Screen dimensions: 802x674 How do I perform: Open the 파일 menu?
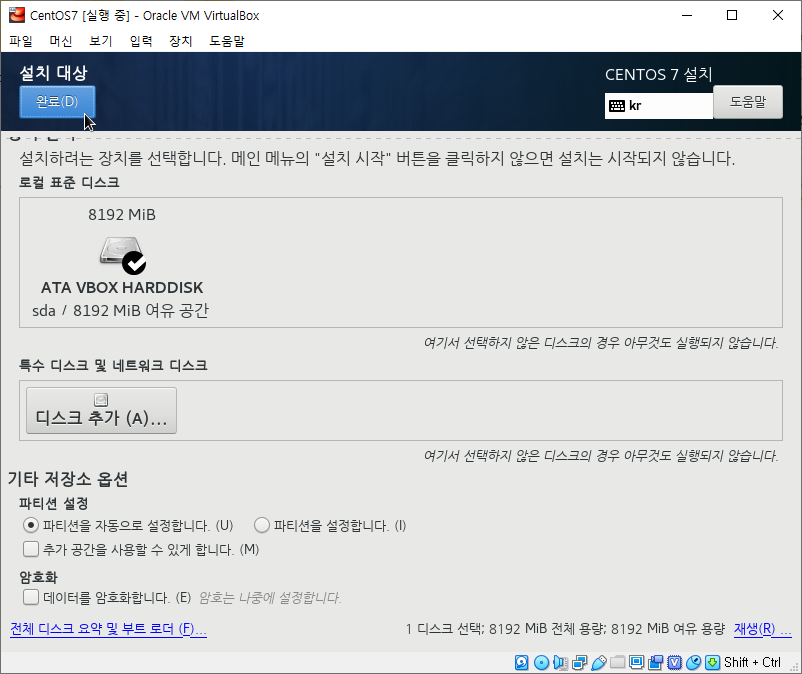21,41
